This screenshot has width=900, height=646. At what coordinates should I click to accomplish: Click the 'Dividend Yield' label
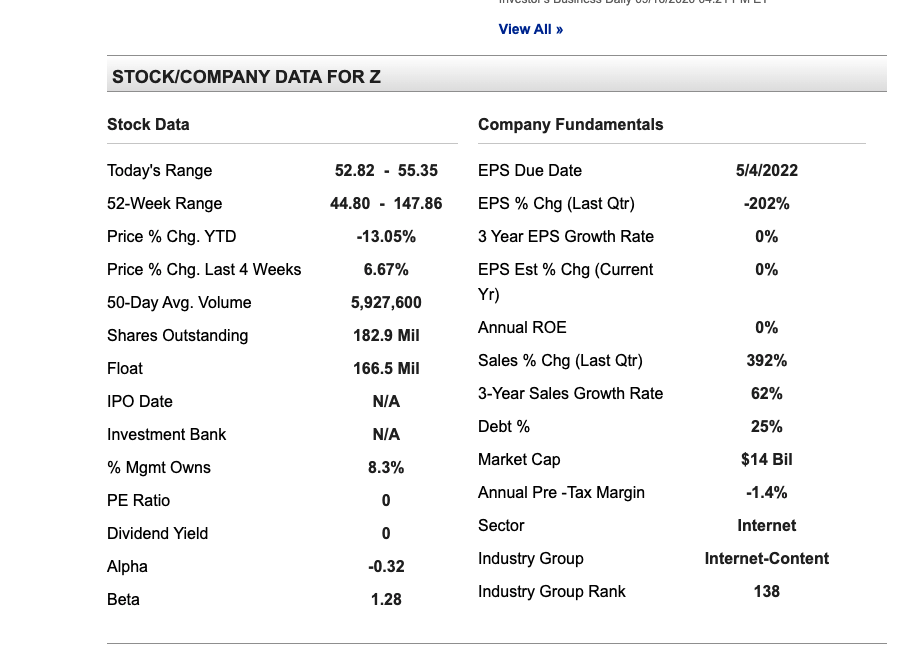pos(158,533)
